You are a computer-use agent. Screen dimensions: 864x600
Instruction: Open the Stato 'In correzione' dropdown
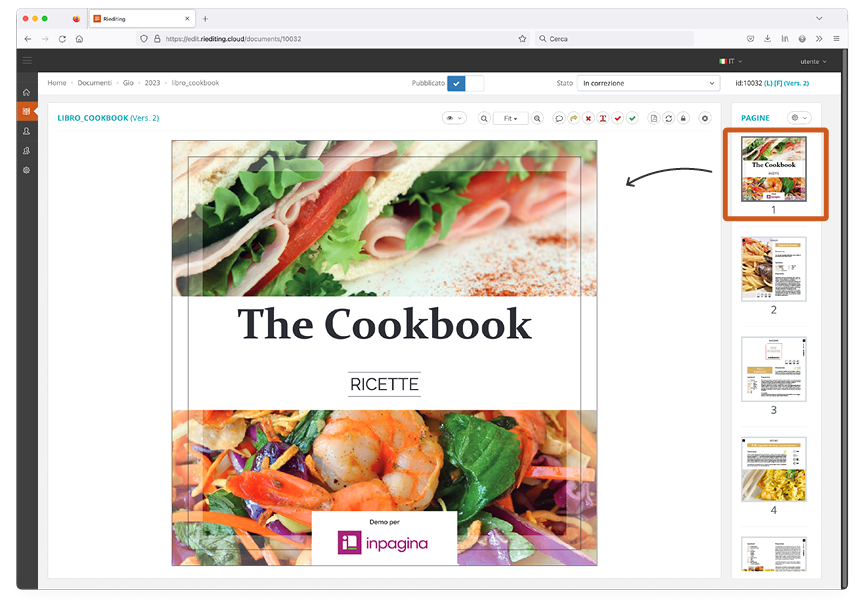[x=647, y=83]
